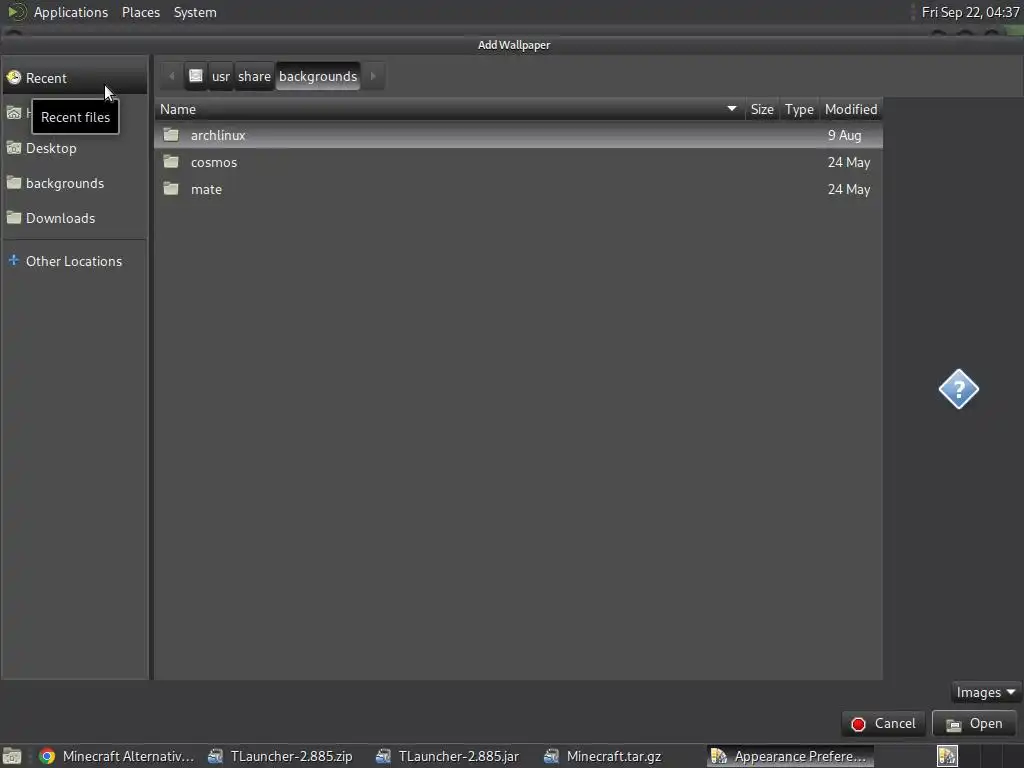Click the path bar right arrow

373,76
